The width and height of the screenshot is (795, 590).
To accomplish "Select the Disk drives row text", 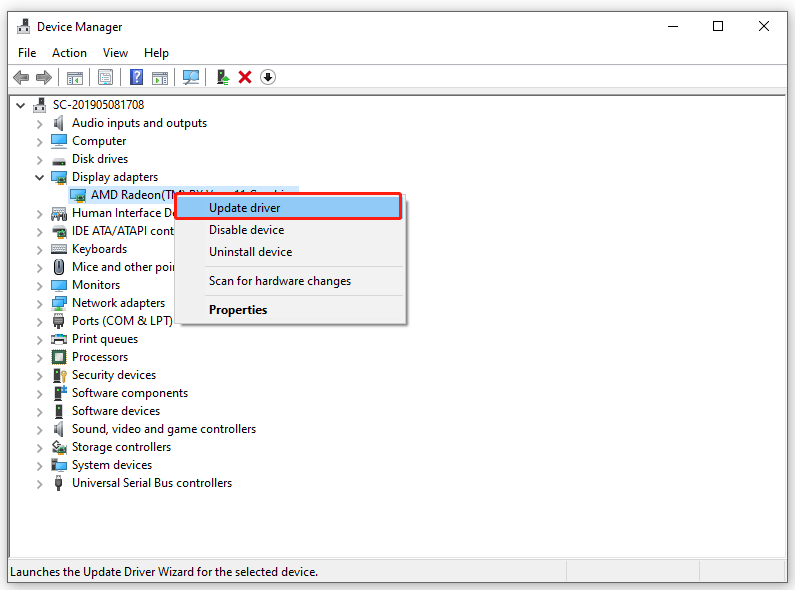I will click(x=100, y=159).
